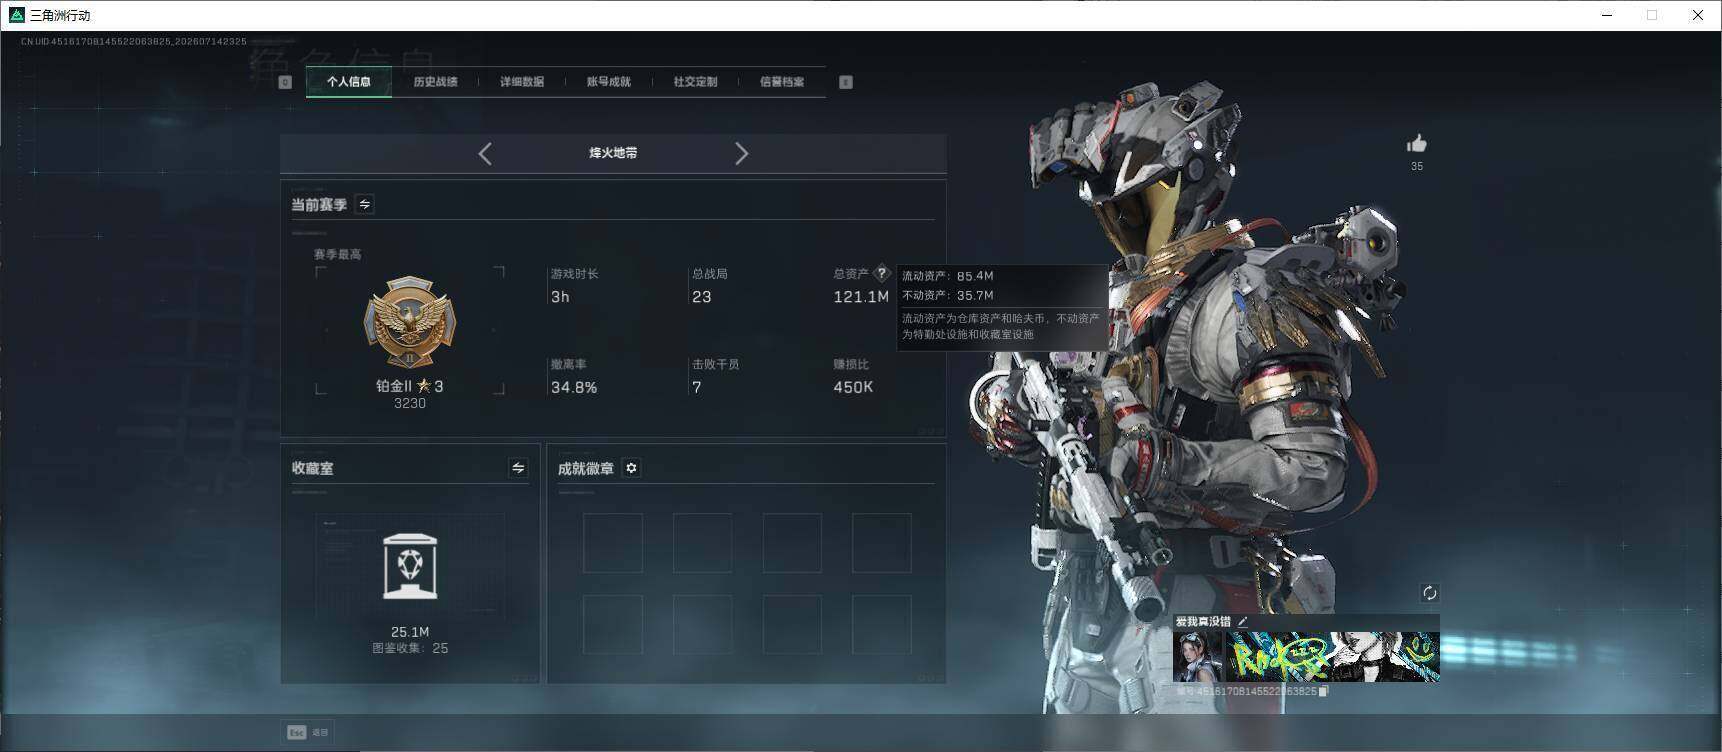The image size is (1722, 752).
Task: Open the 详细数据 tab
Action: pos(522,82)
